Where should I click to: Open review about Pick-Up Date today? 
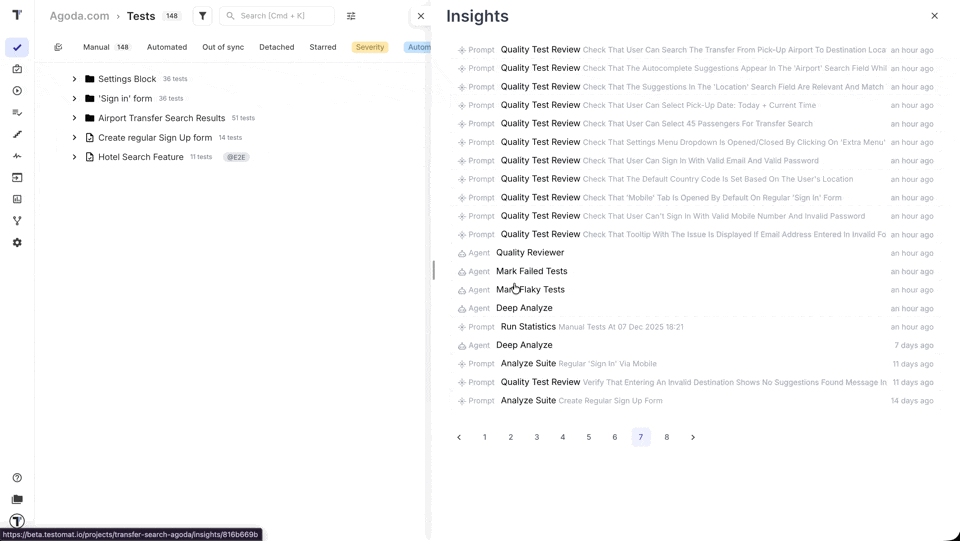click(x=696, y=105)
